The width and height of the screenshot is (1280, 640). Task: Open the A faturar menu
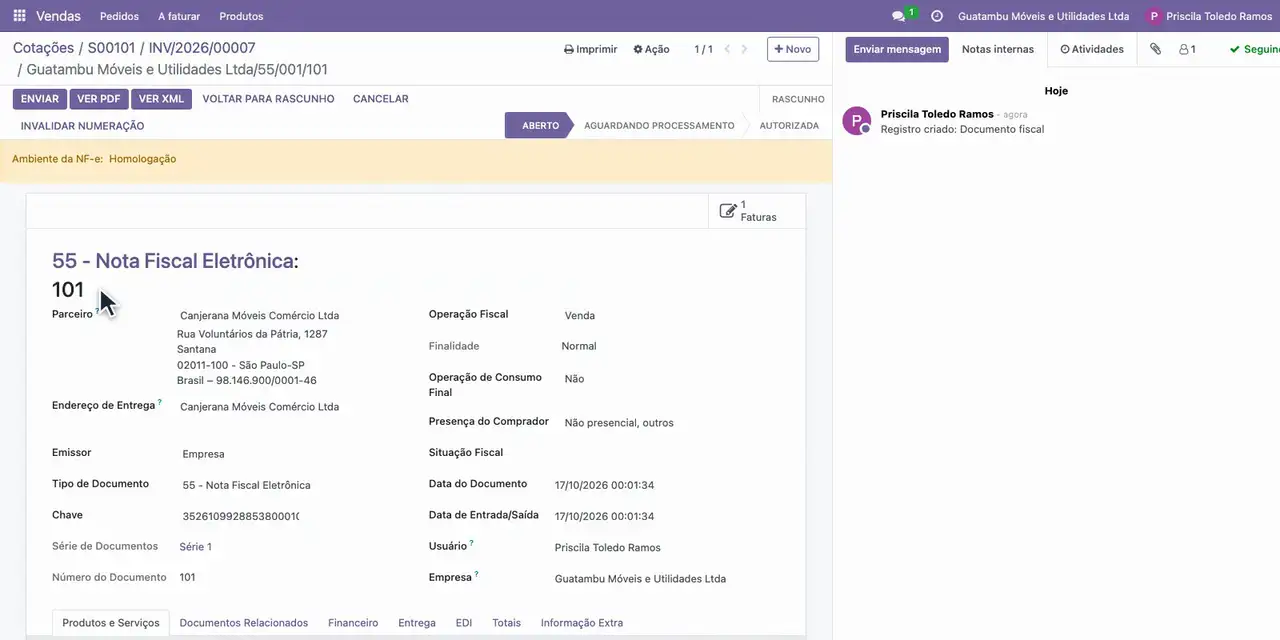tap(179, 16)
